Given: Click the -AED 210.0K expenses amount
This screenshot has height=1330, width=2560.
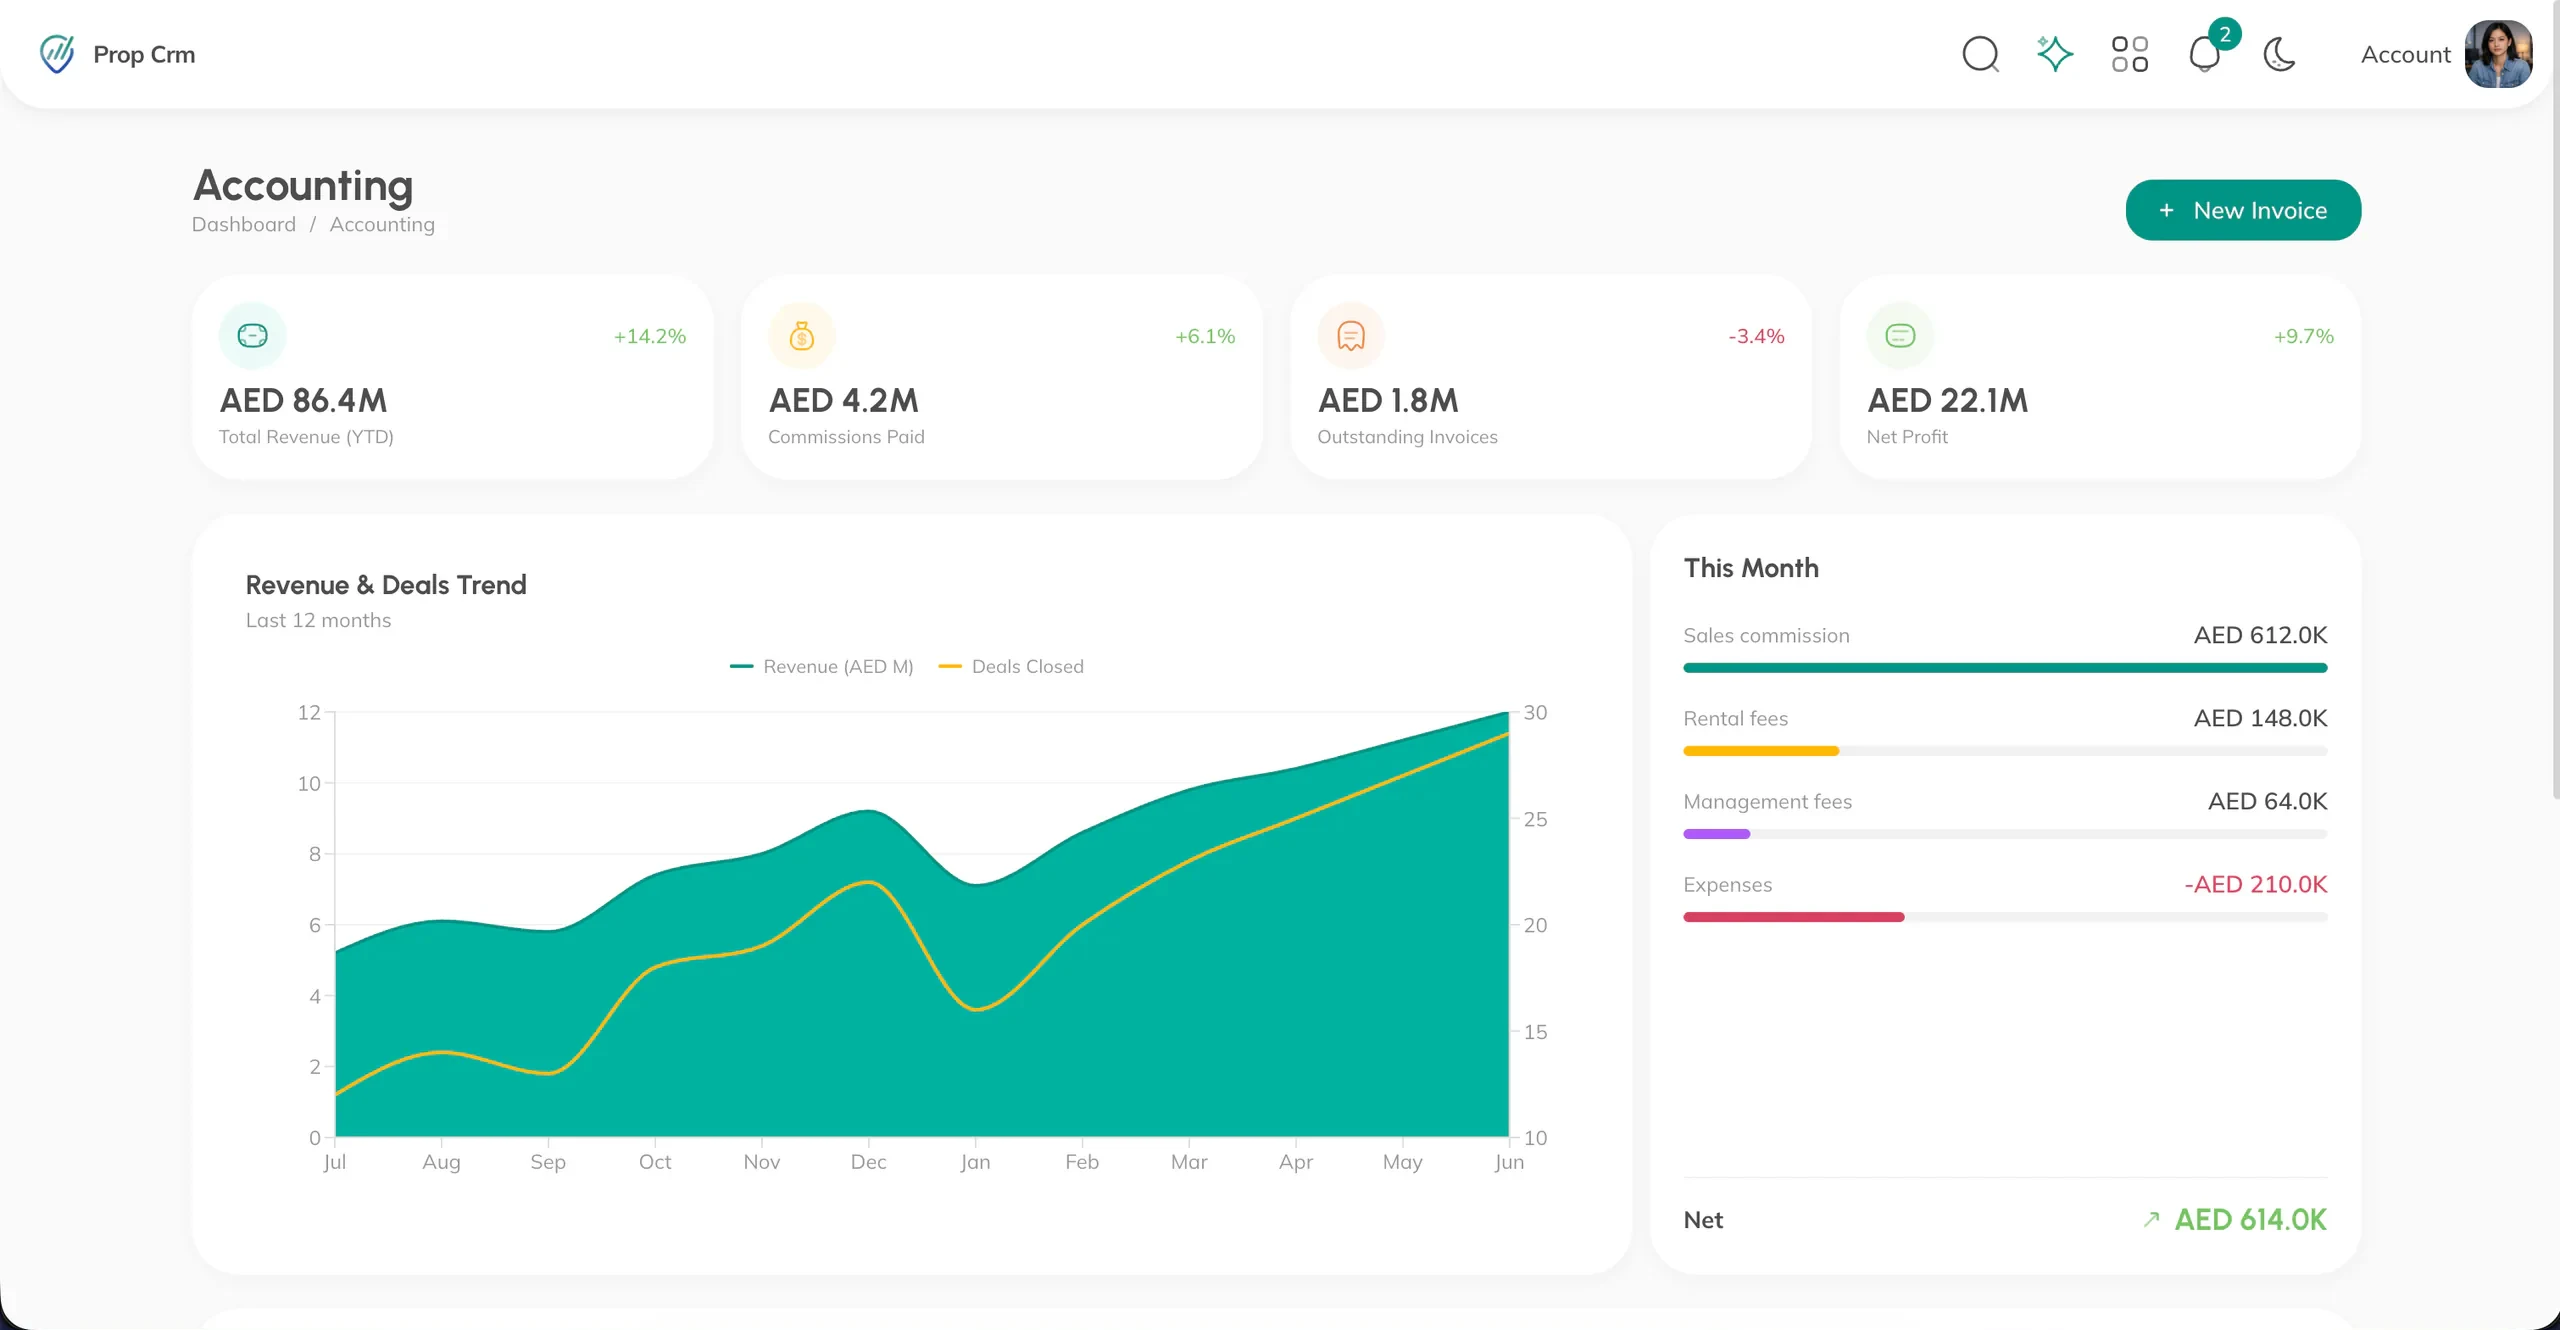Looking at the screenshot, I should 2255,884.
